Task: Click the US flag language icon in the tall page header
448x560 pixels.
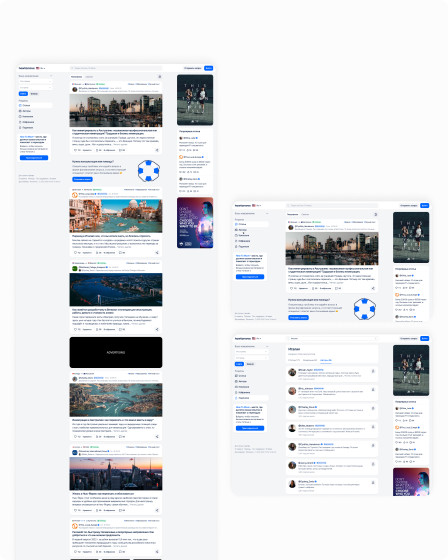Action: (38, 68)
